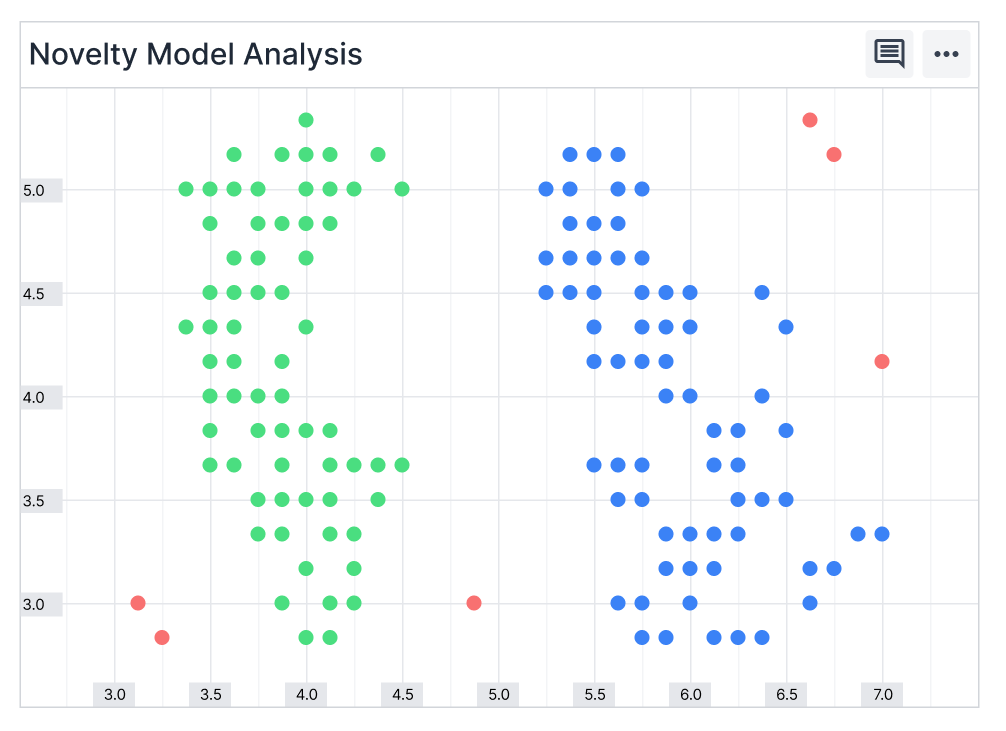1006x731 pixels.
Task: Click the 6.0 label on the x-axis
Action: pos(690,694)
